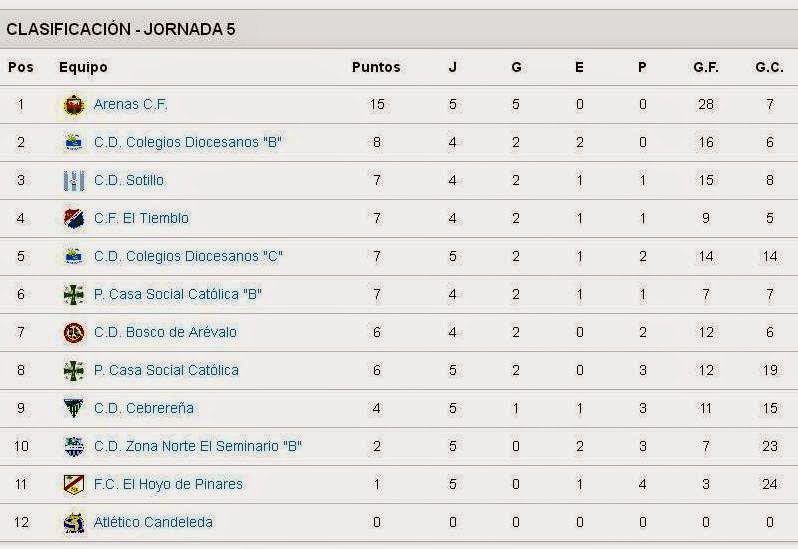Screen dimensions: 798x549
Task: Click the F.C. El Hoyo de Pinares shield
Action: (x=74, y=484)
